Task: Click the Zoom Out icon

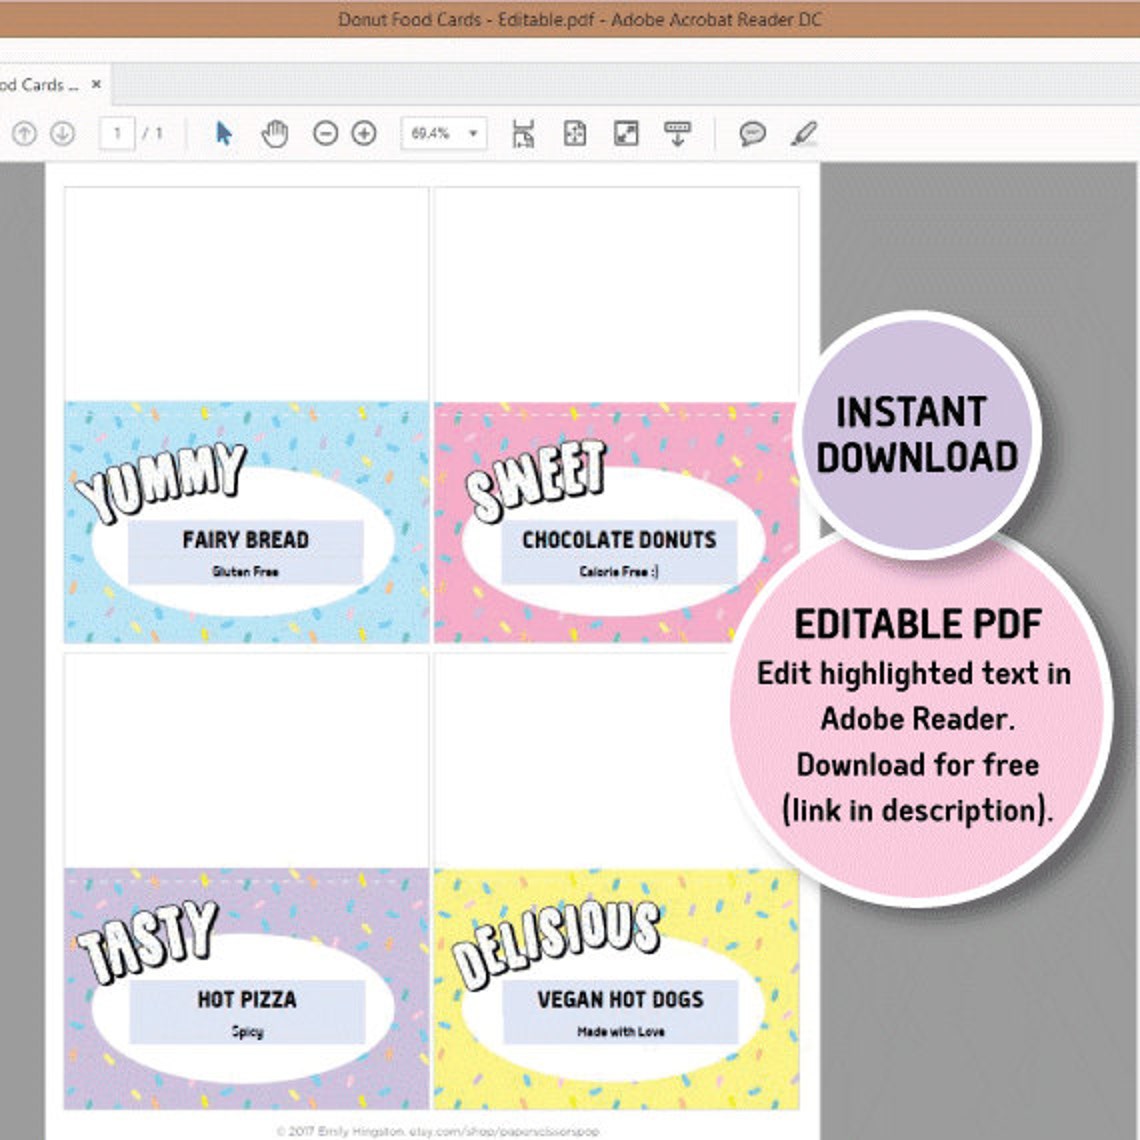Action: (324, 131)
